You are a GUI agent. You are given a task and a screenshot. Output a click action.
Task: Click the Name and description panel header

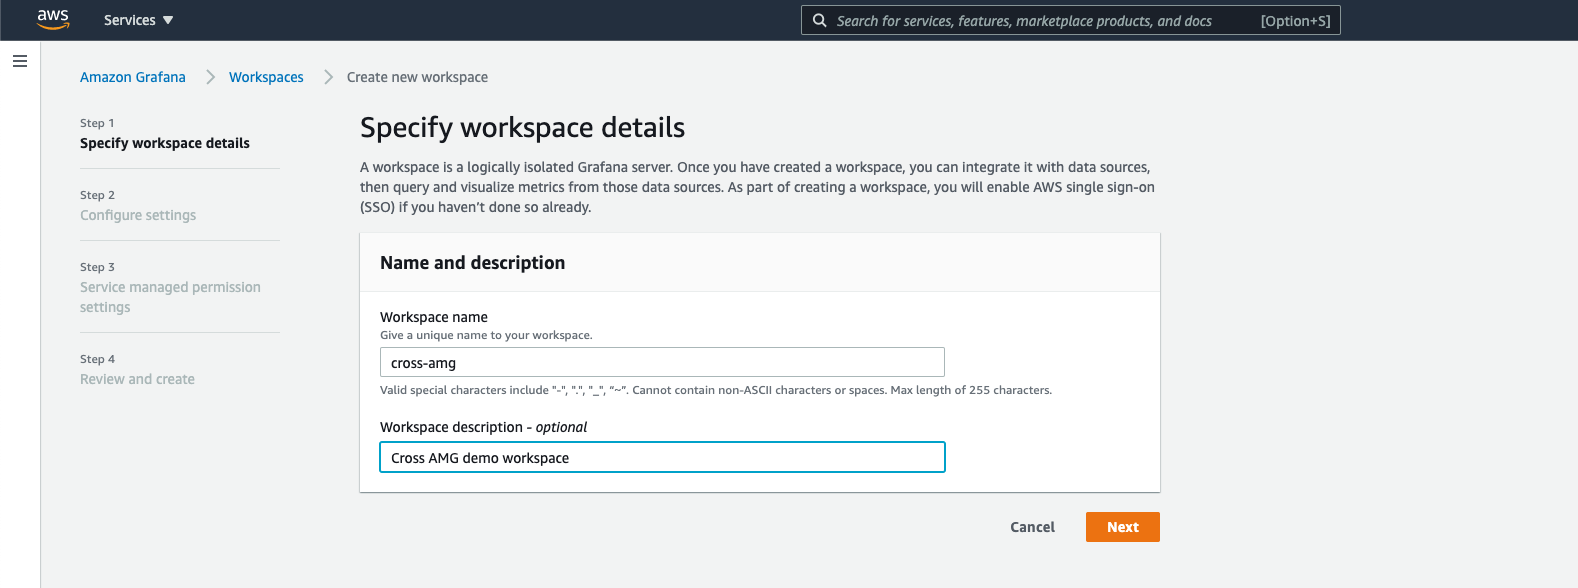tap(472, 263)
